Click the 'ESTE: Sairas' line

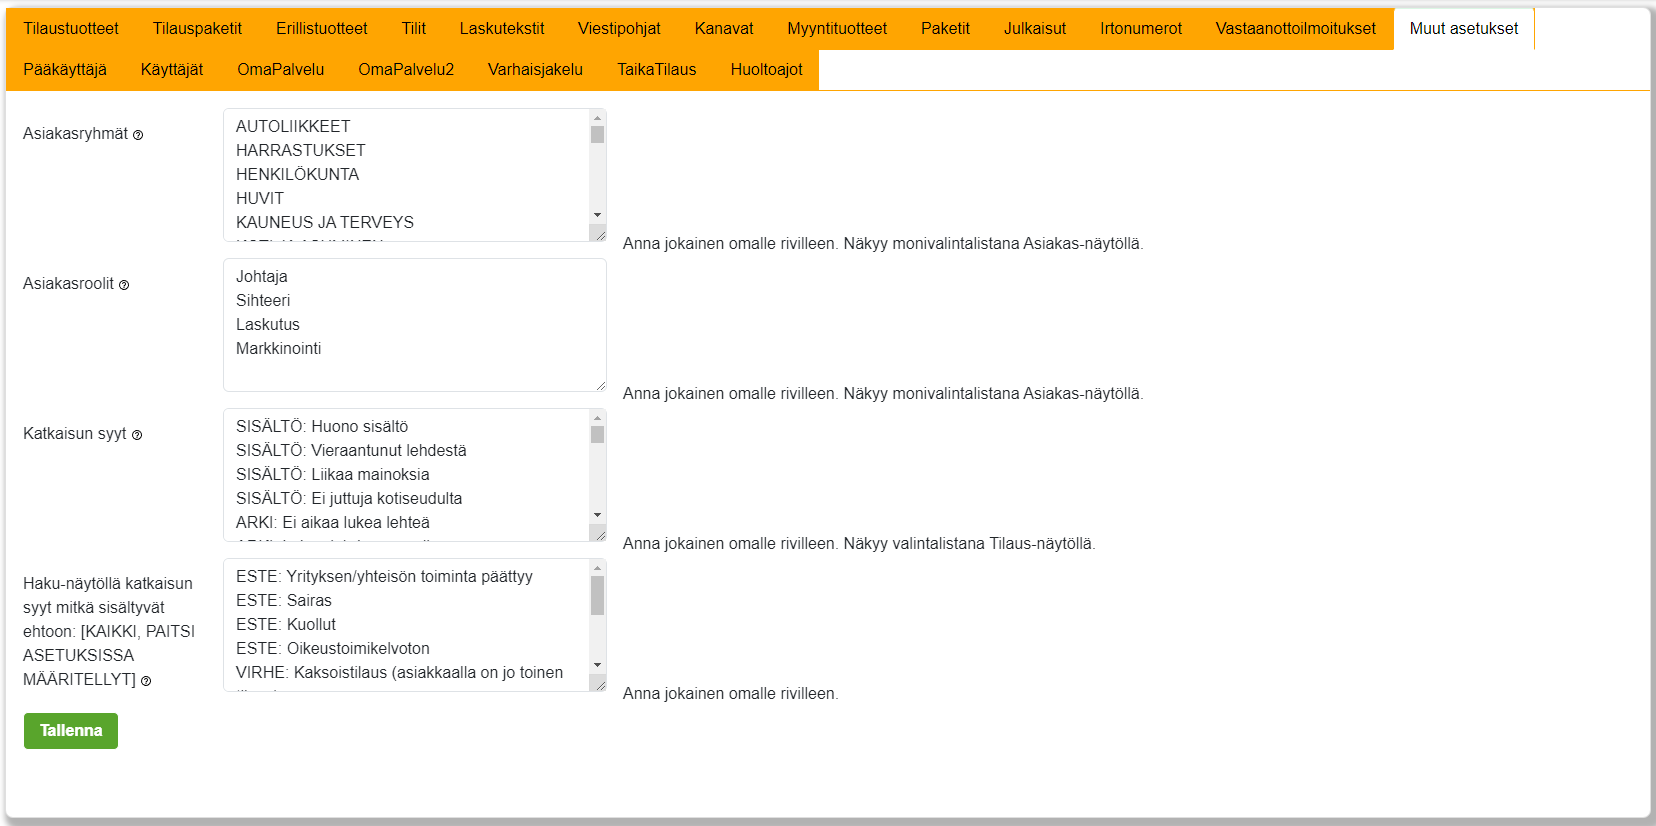(x=284, y=601)
